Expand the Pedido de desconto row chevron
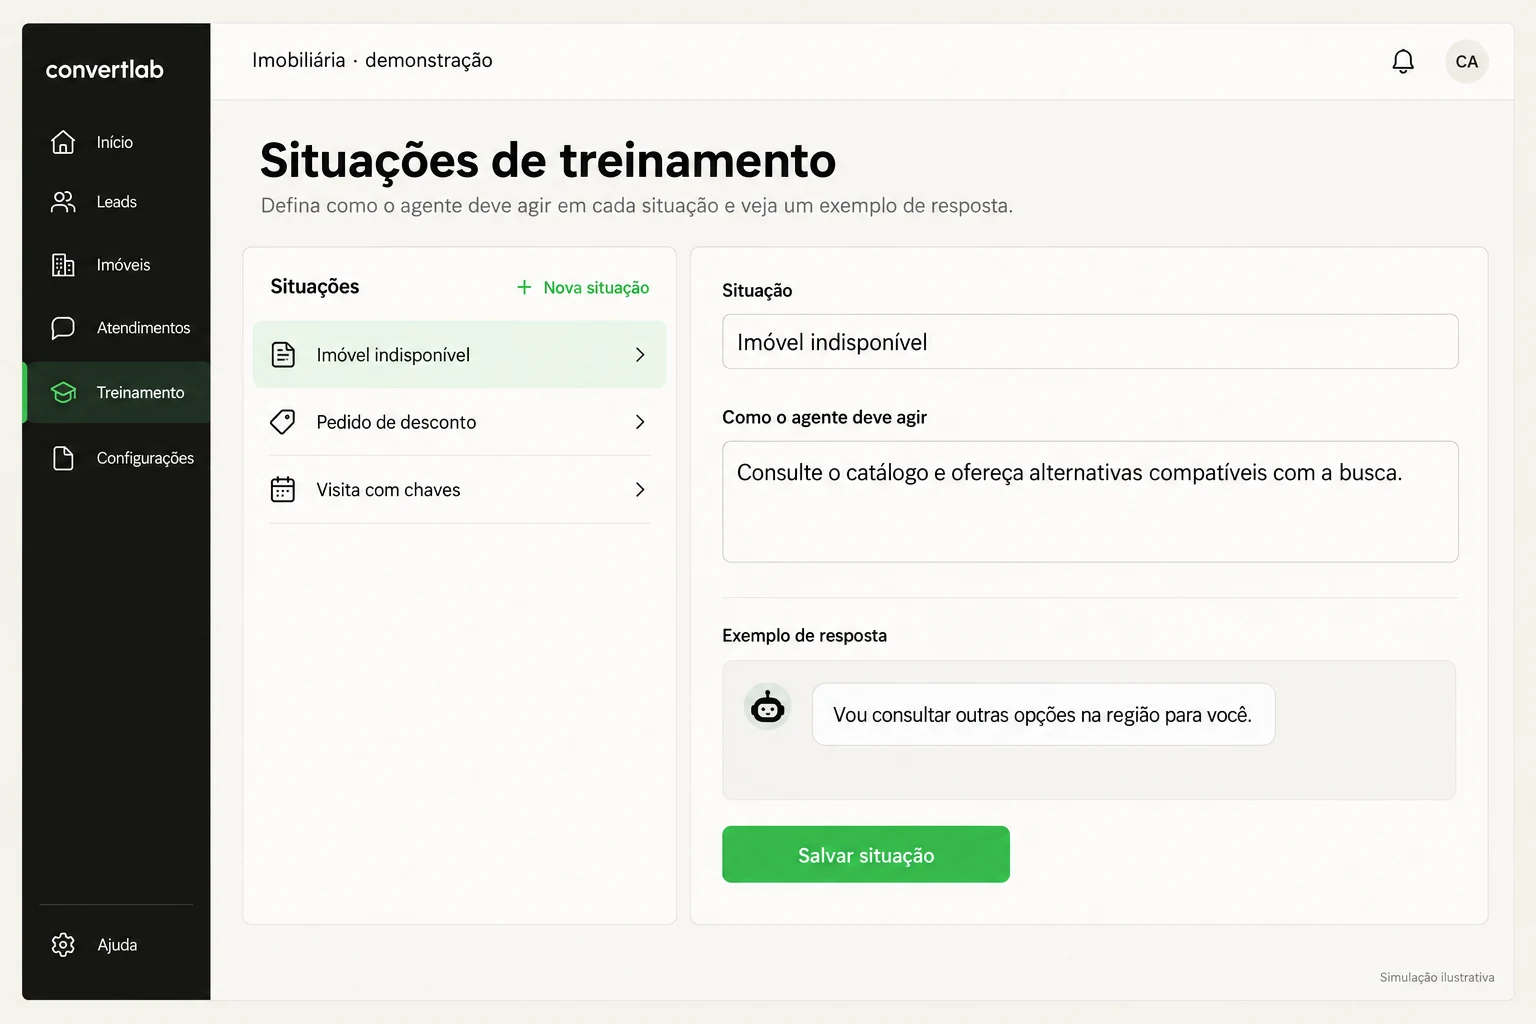 [640, 422]
